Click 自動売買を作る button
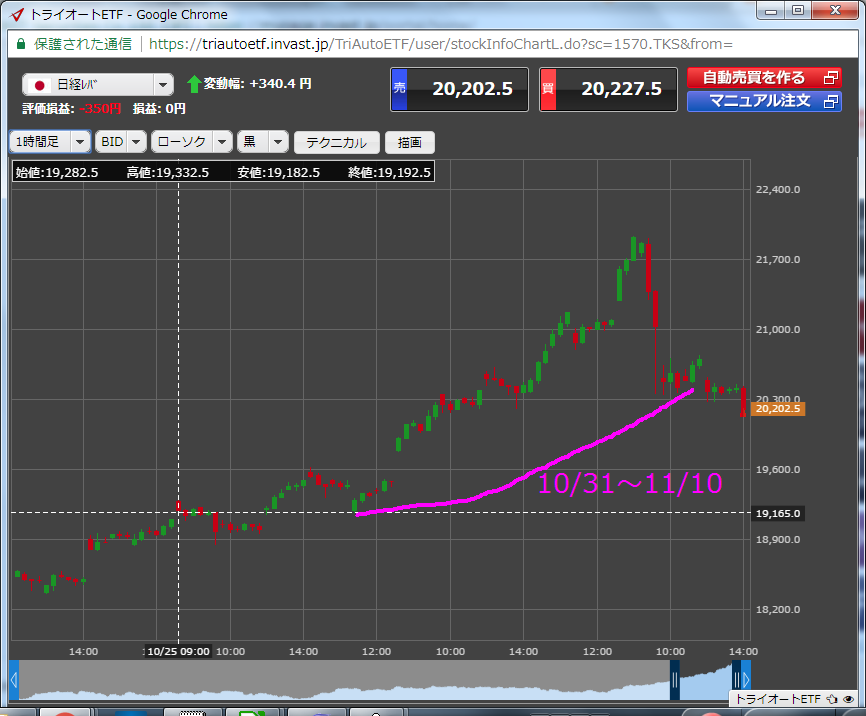Image resolution: width=866 pixels, height=716 pixels. [764, 78]
